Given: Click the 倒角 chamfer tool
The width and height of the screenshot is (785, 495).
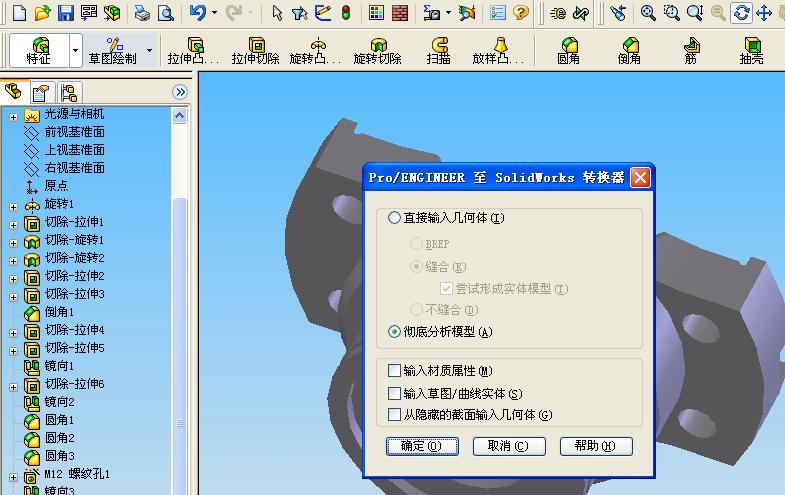Looking at the screenshot, I should [x=629, y=51].
